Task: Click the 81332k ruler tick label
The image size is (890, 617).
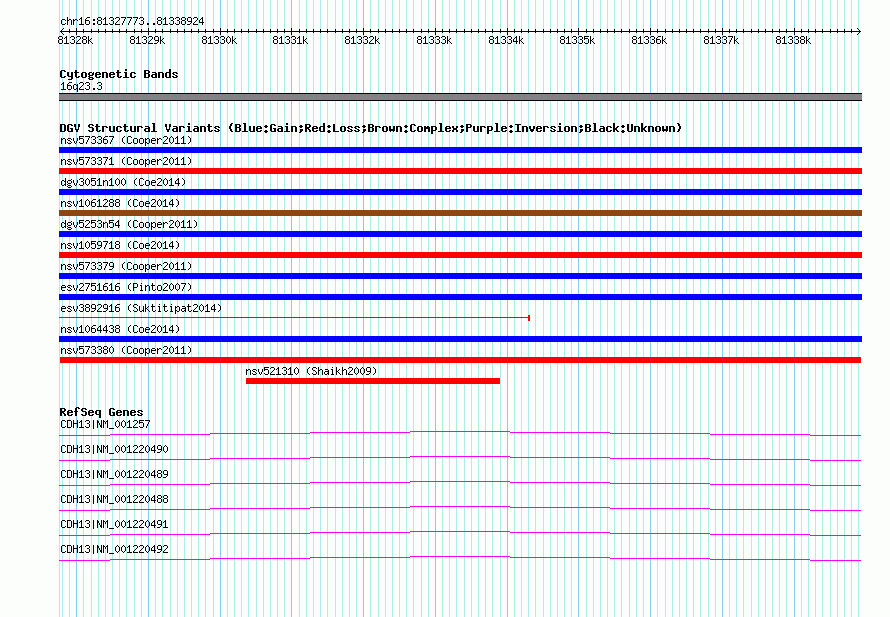Action: tap(362, 40)
